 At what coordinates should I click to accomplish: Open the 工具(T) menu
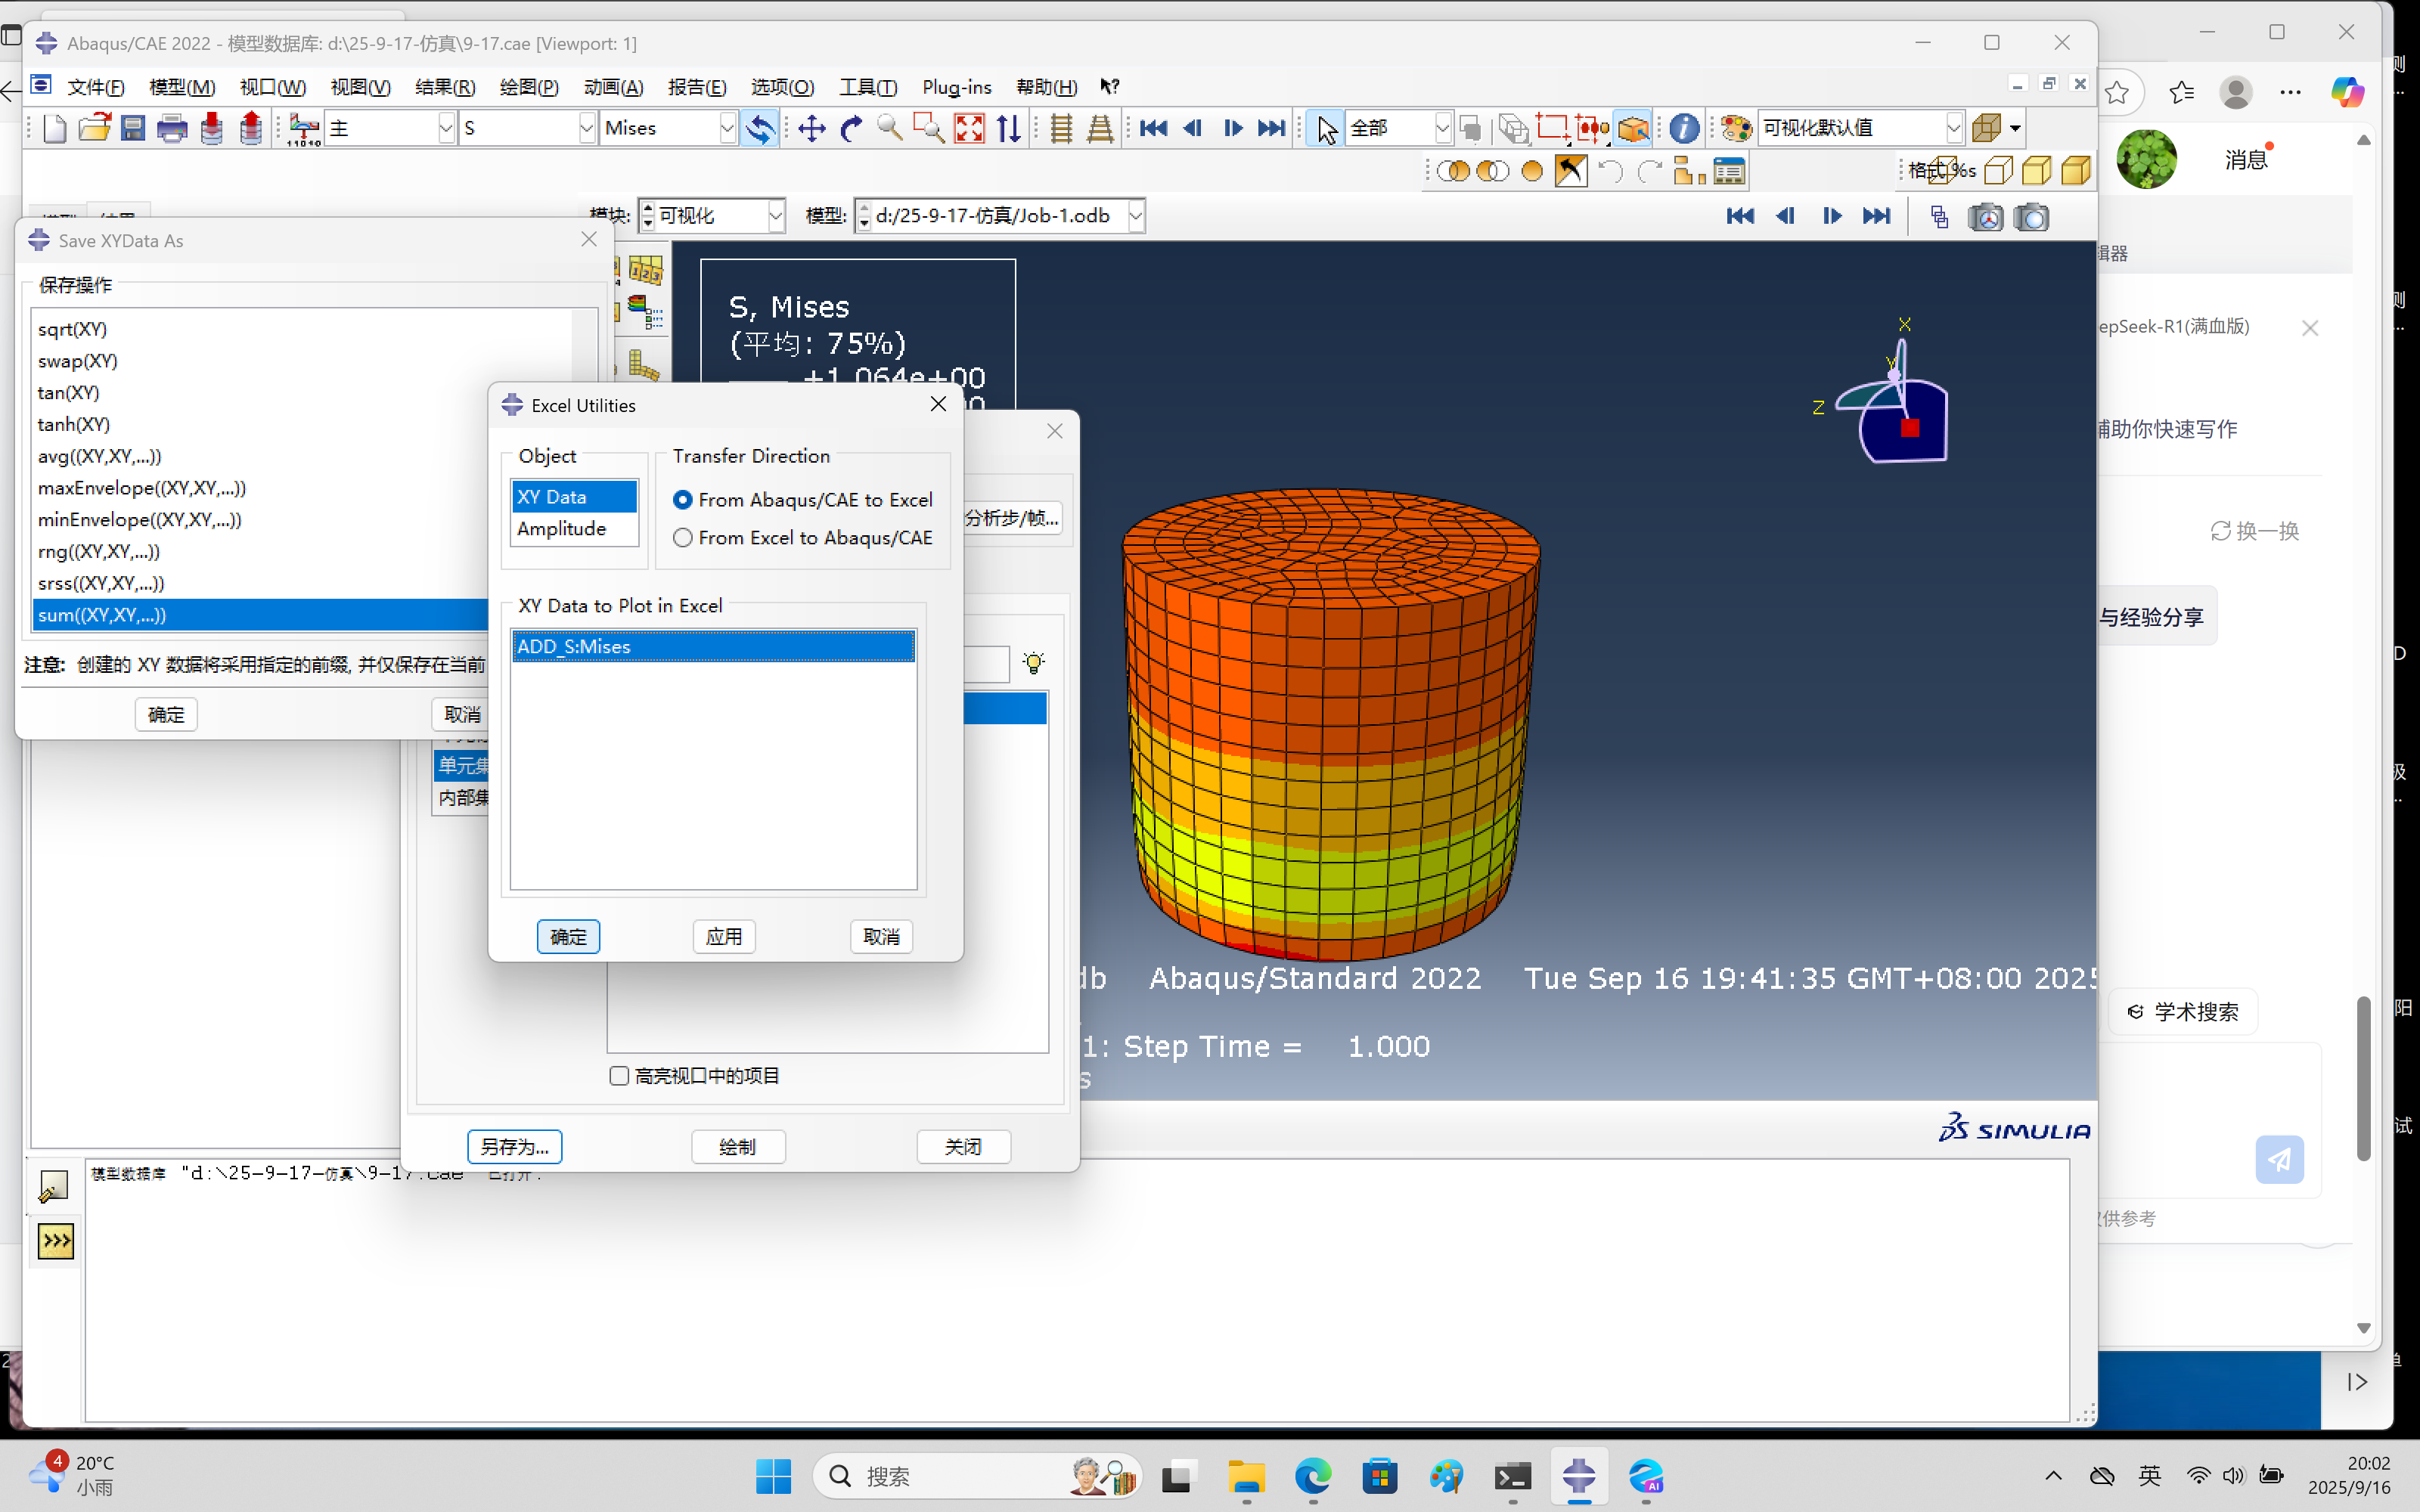[x=868, y=87]
